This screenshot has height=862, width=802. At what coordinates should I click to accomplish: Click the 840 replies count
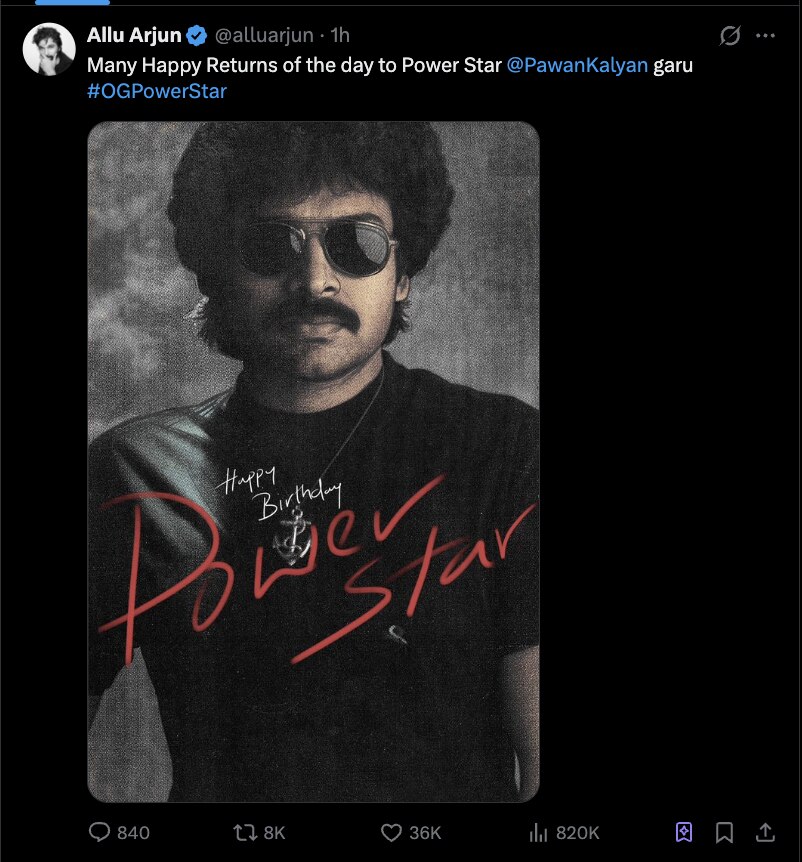click(133, 833)
